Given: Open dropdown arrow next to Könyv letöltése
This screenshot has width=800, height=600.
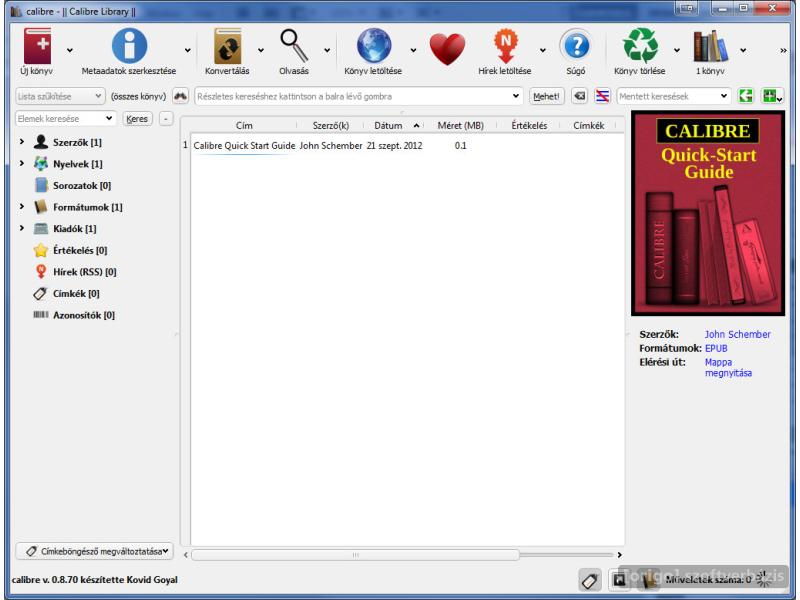Looking at the screenshot, I should tap(413, 50).
